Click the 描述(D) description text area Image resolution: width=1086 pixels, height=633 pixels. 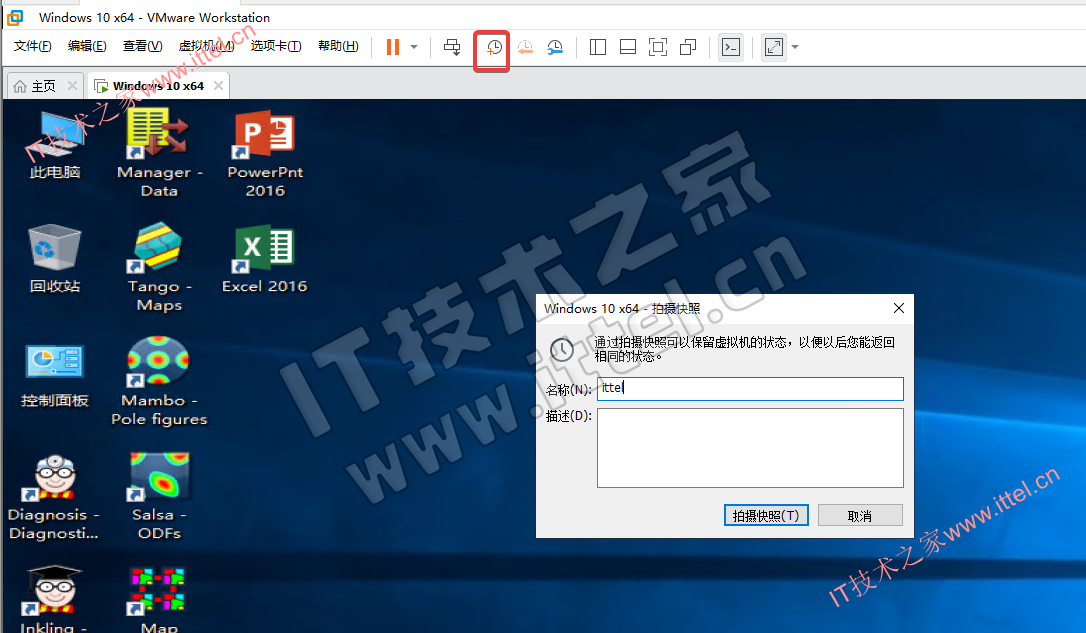coord(750,448)
